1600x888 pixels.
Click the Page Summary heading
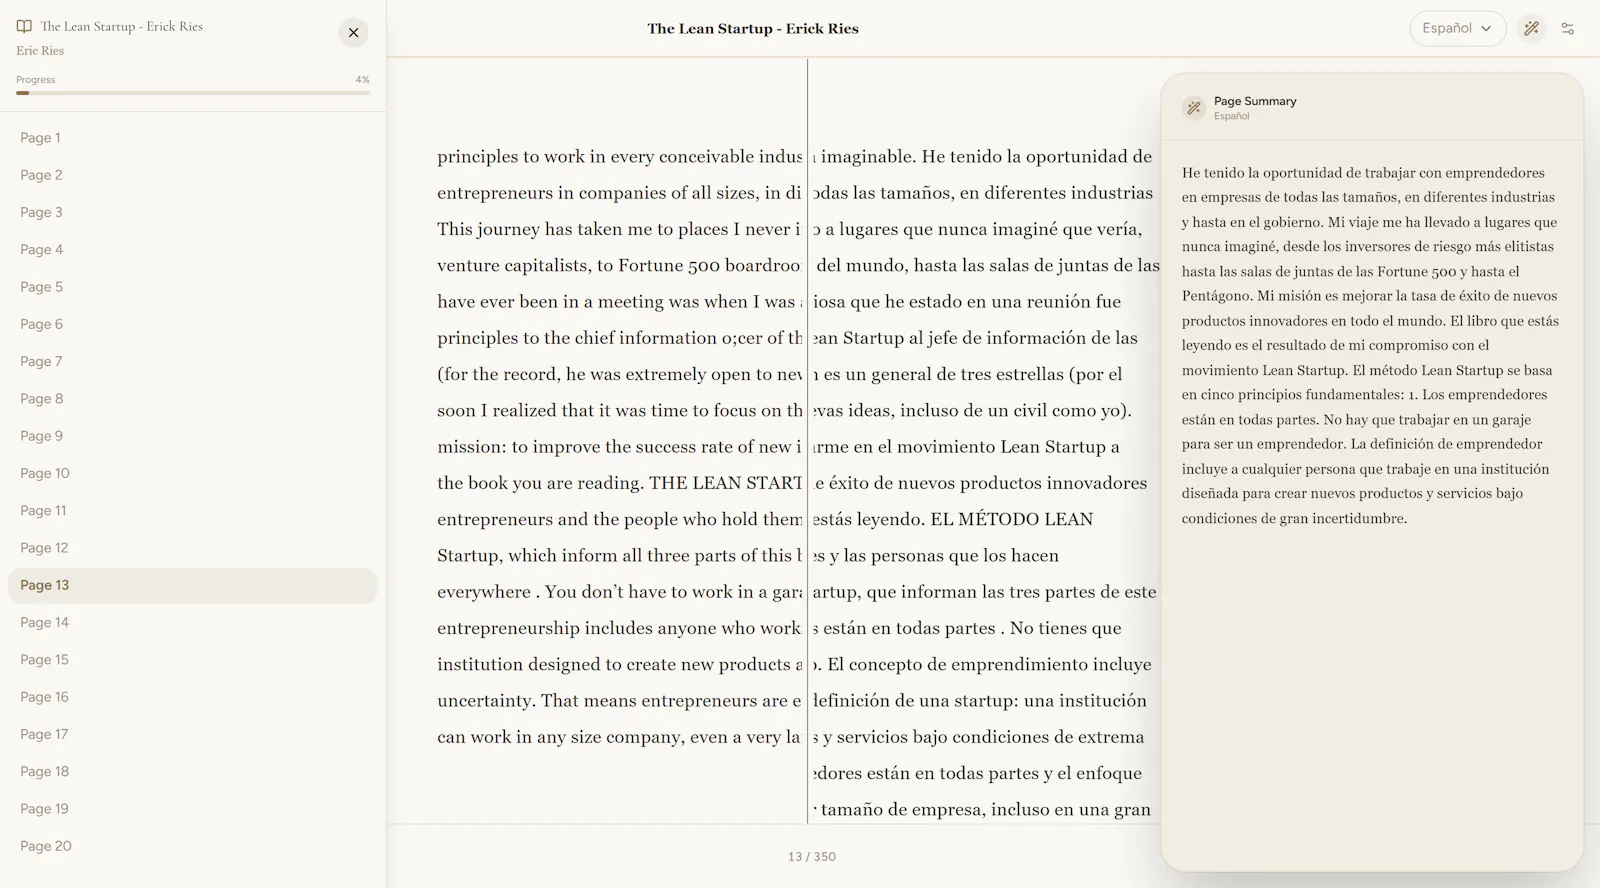coord(1255,101)
